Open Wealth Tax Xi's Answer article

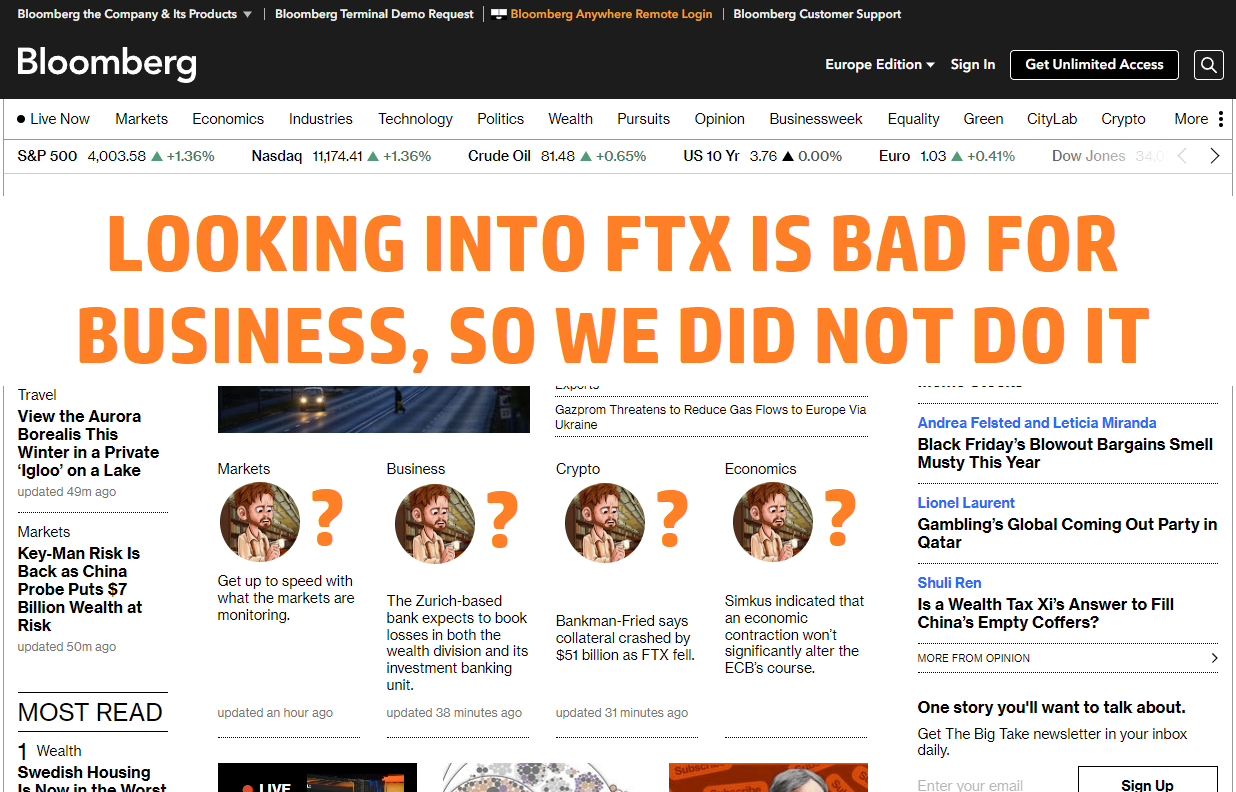(1045, 613)
